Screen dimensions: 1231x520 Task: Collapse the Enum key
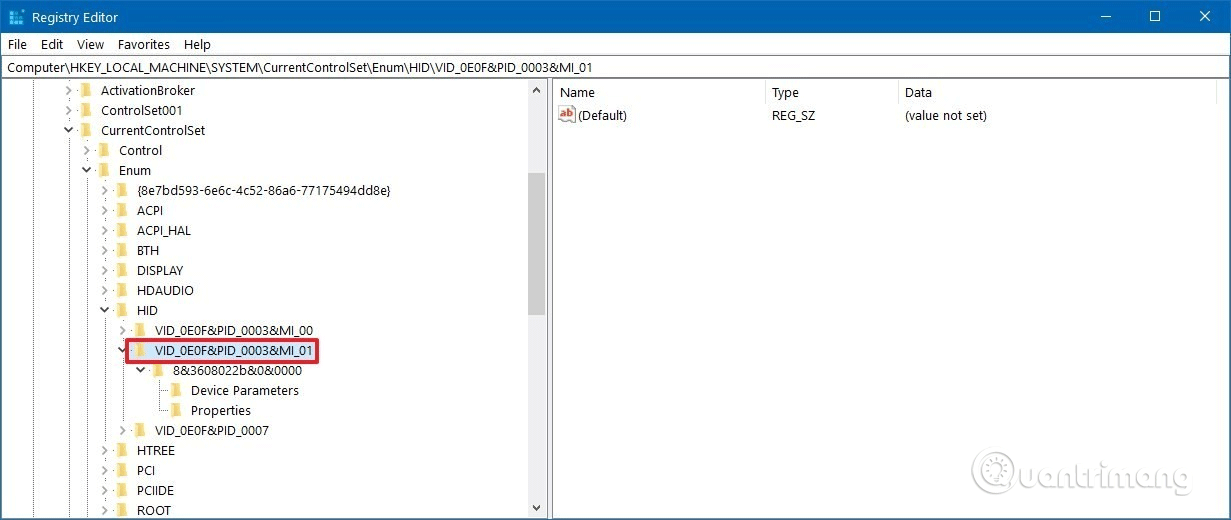[87, 170]
